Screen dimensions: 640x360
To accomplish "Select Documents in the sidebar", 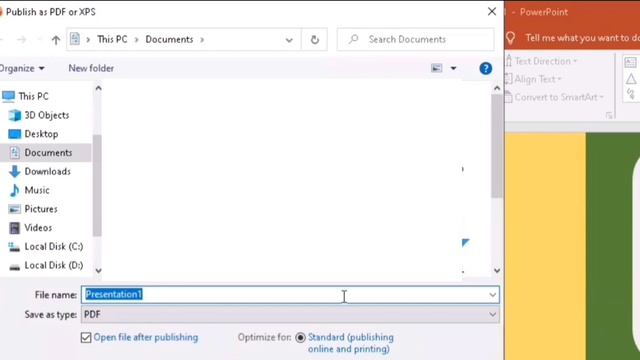I will click(x=48, y=153).
